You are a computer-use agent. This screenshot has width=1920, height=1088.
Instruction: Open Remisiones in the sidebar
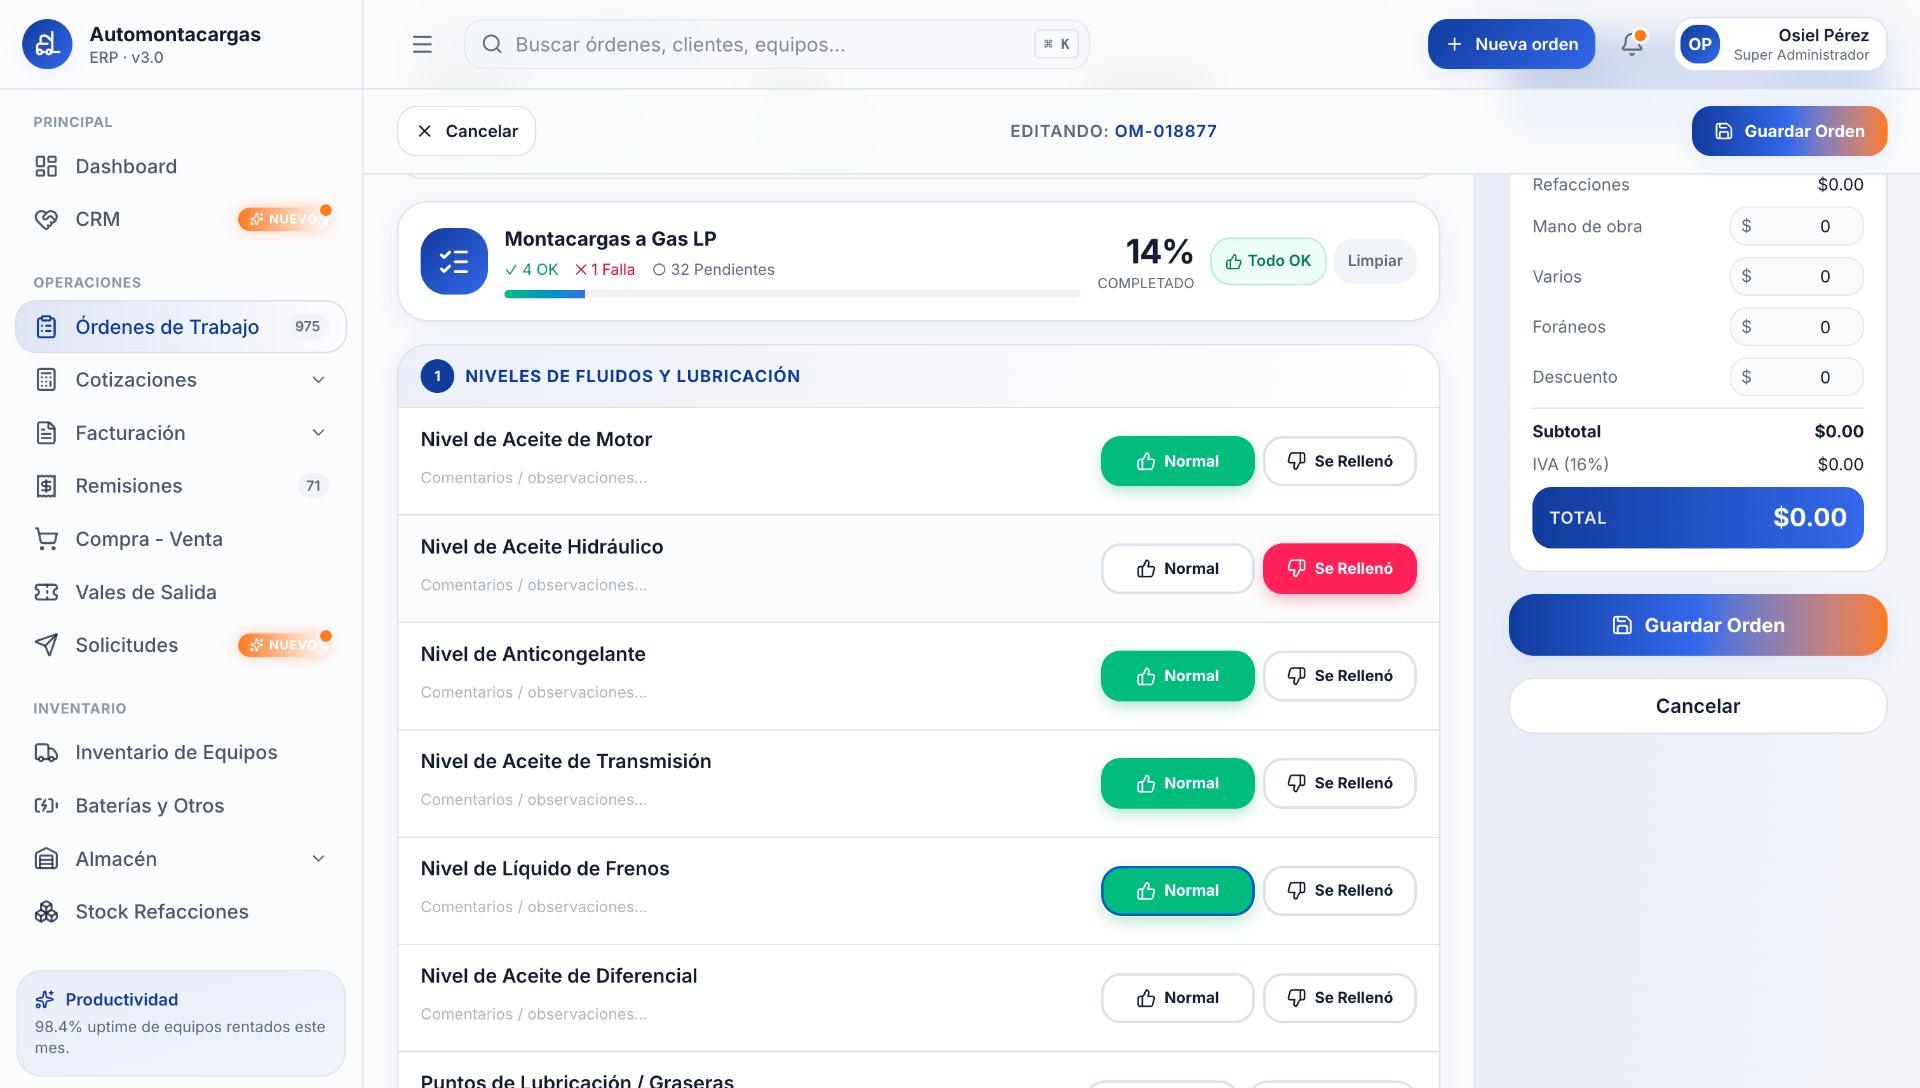point(181,486)
